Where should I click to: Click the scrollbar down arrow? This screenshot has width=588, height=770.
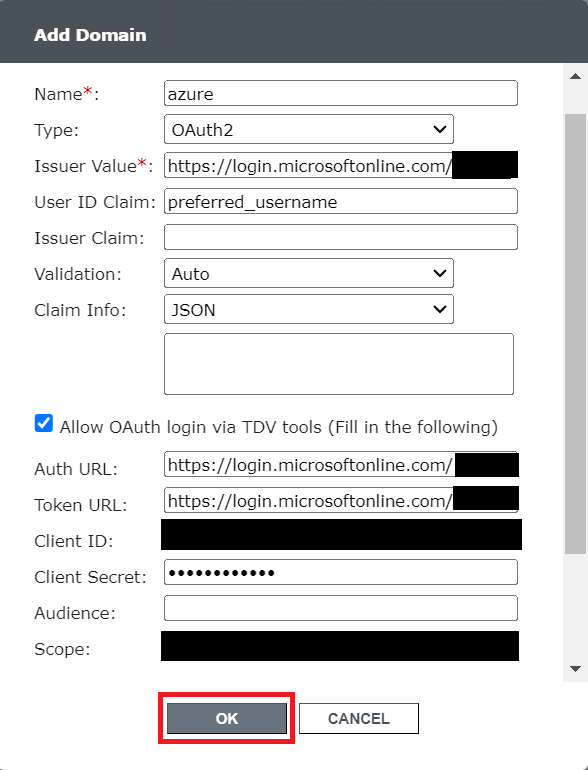coord(575,668)
